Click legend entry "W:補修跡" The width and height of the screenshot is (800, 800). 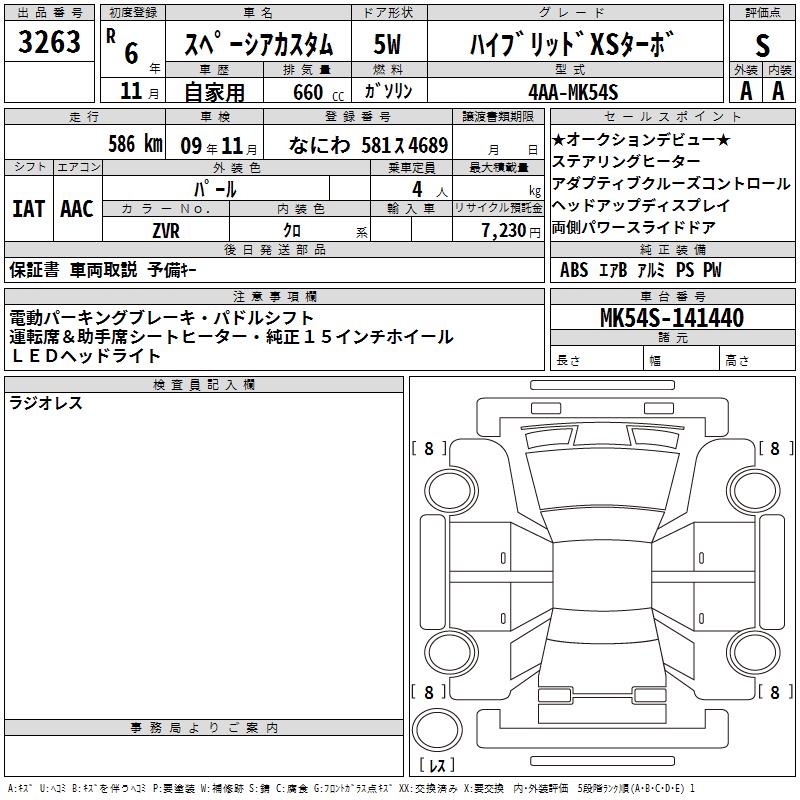[x=222, y=788]
